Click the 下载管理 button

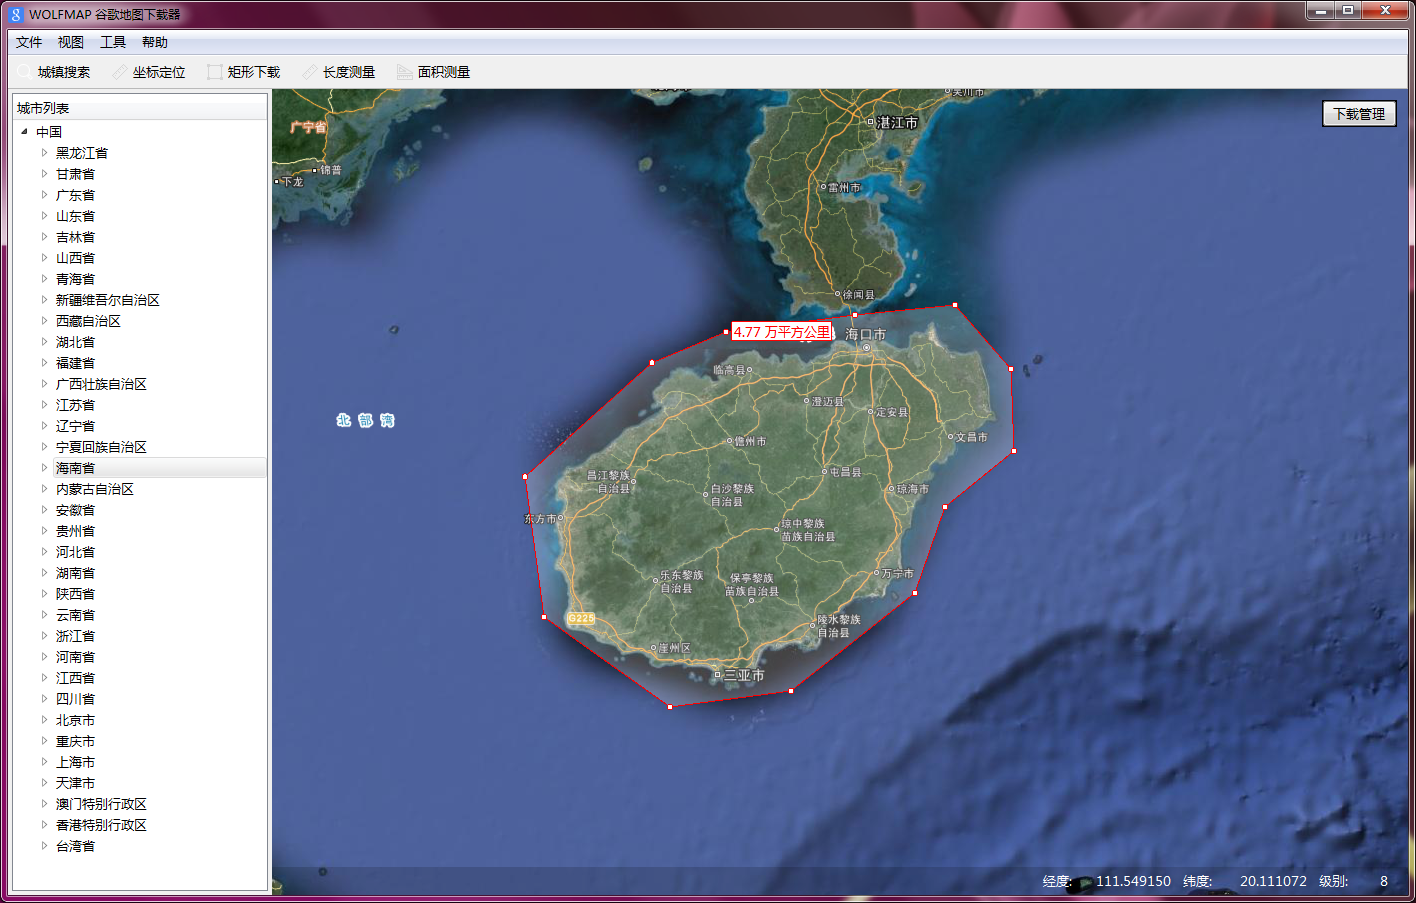[1359, 113]
